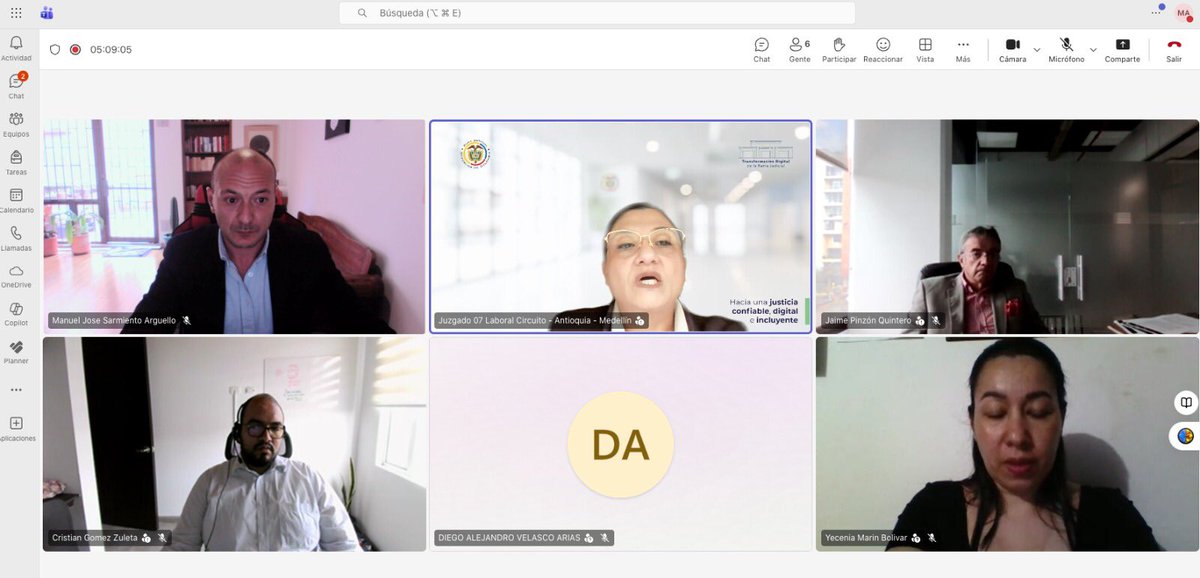Image resolution: width=1200 pixels, height=578 pixels.
Task: Open the Actividad feed in sidebar
Action: click(16, 48)
